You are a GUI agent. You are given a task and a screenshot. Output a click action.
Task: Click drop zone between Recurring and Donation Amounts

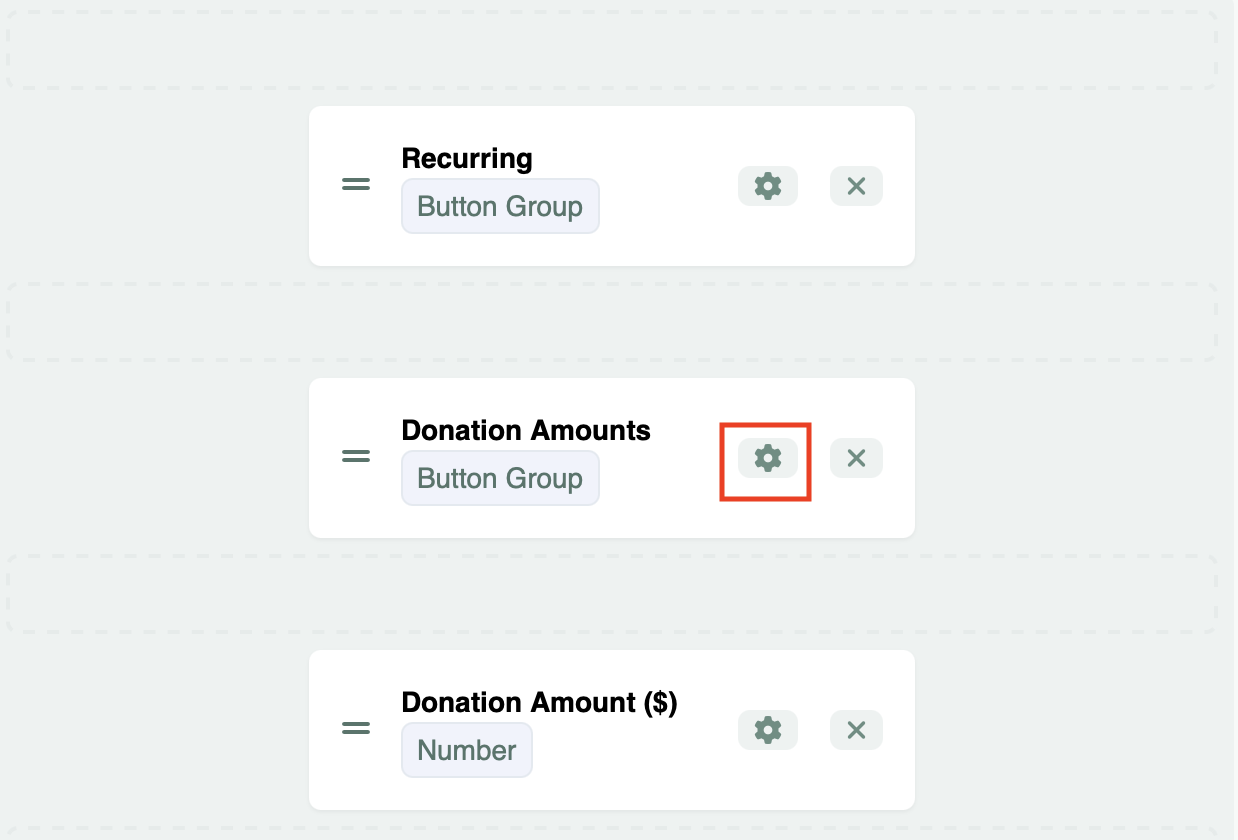pyautogui.click(x=612, y=322)
